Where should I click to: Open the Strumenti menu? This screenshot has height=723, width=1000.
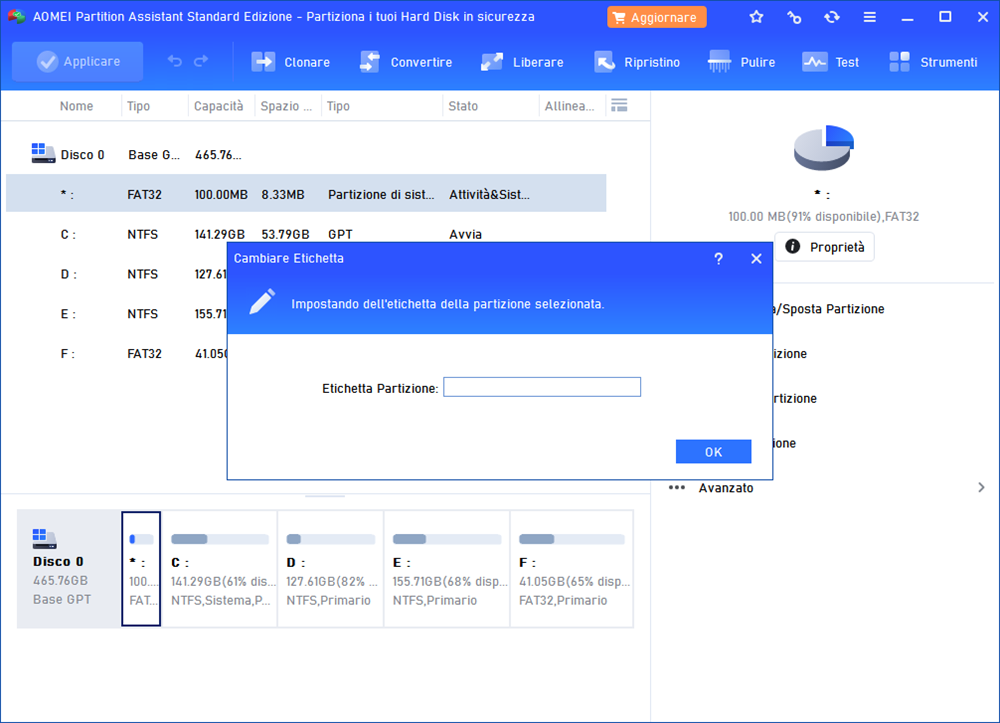pos(933,62)
